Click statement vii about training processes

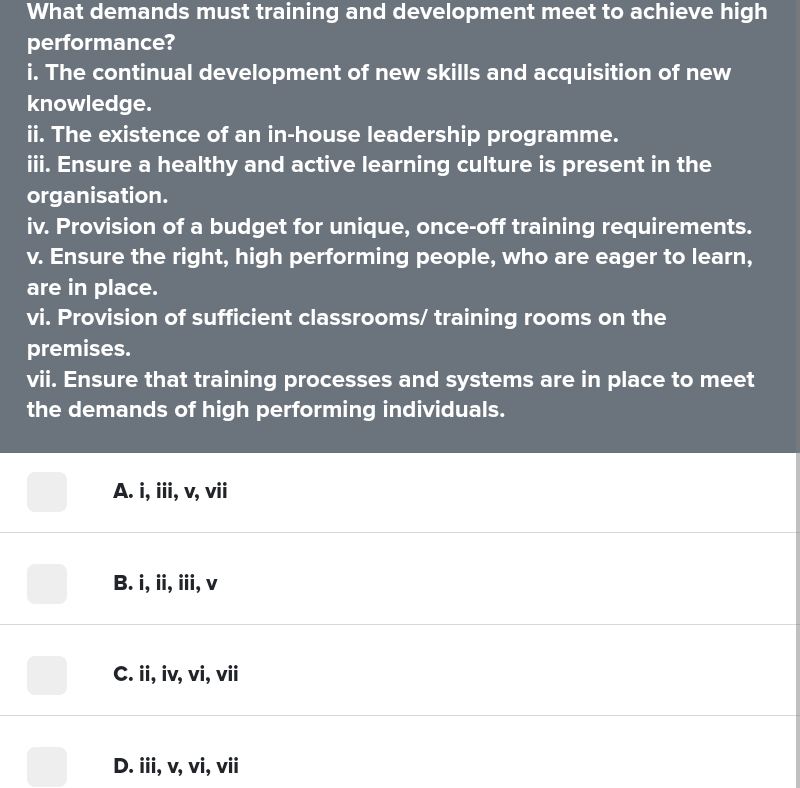(390, 394)
